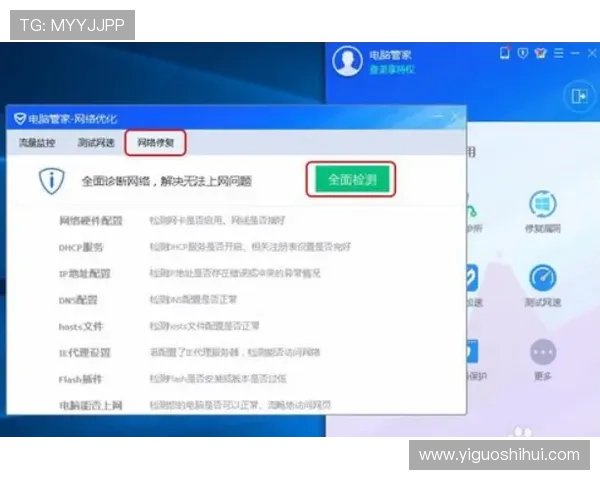Image resolution: width=600 pixels, height=480 pixels.
Task: Close the 电脑管家 main window
Action: pyautogui.click(x=592, y=53)
